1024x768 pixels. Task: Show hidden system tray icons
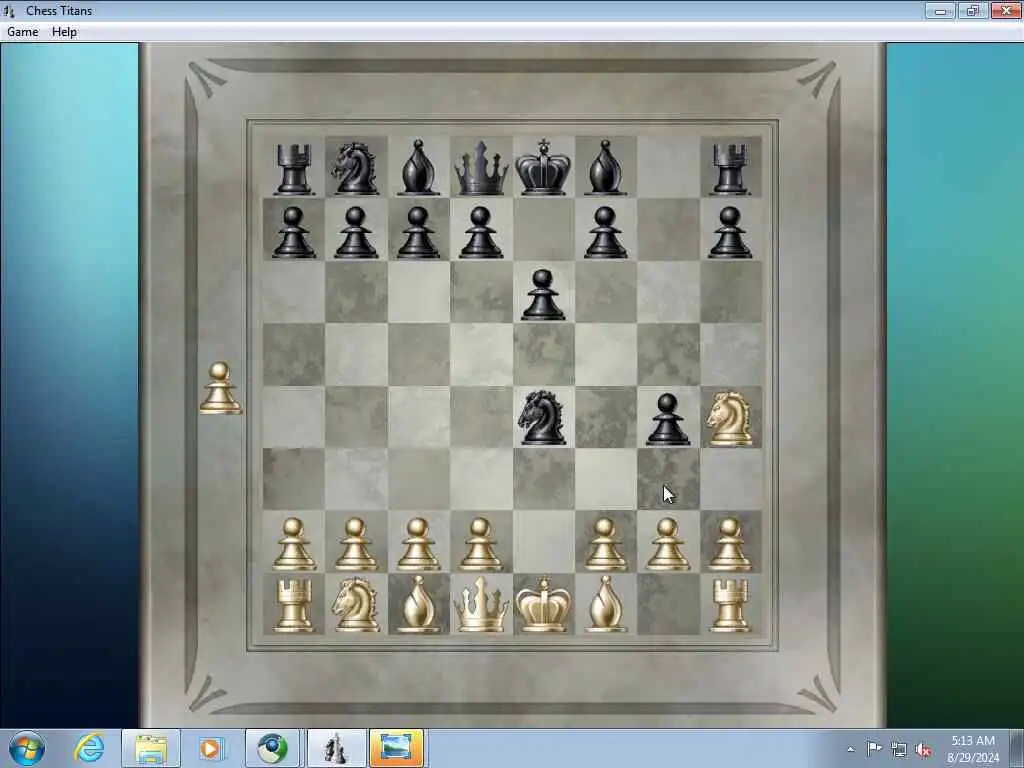pyautogui.click(x=850, y=749)
